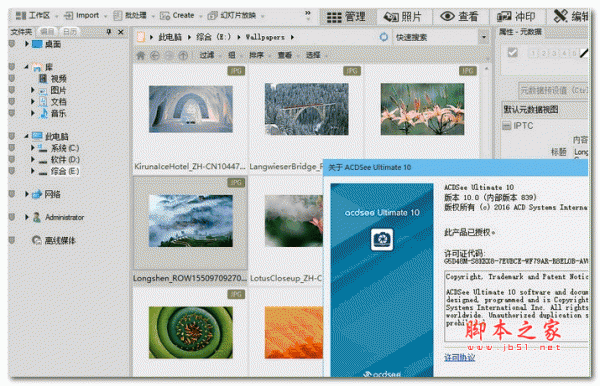The image size is (600, 386).
Task: Select 文档 documents library in the tree
Action: pyautogui.click(x=58, y=102)
